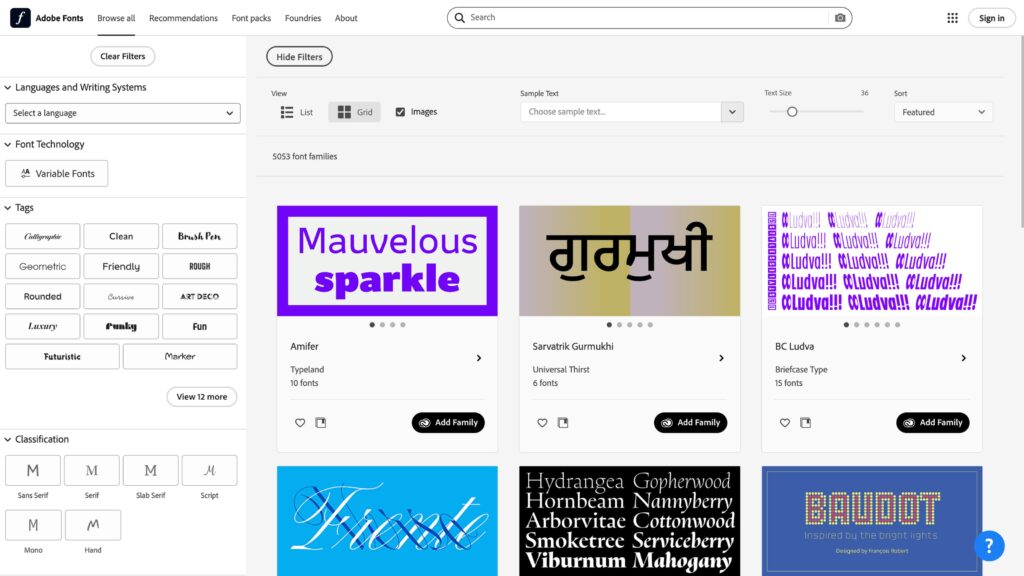Viewport: 1024px width, 576px height.
Task: Select the Script classification icon
Action: click(x=209, y=470)
